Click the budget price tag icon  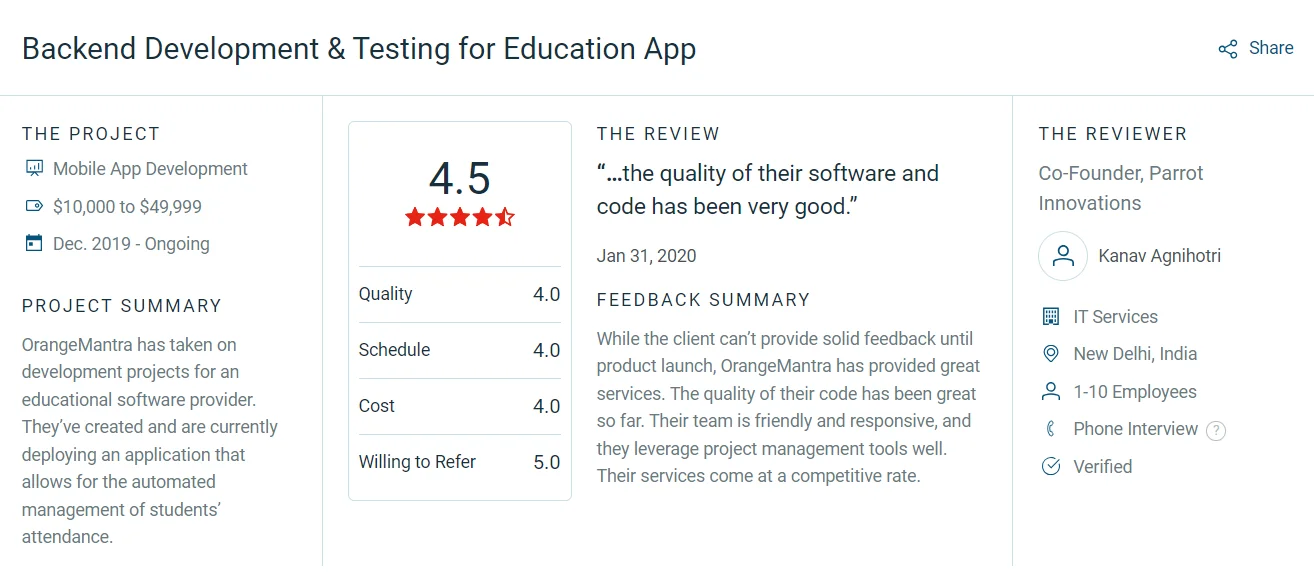pos(34,206)
